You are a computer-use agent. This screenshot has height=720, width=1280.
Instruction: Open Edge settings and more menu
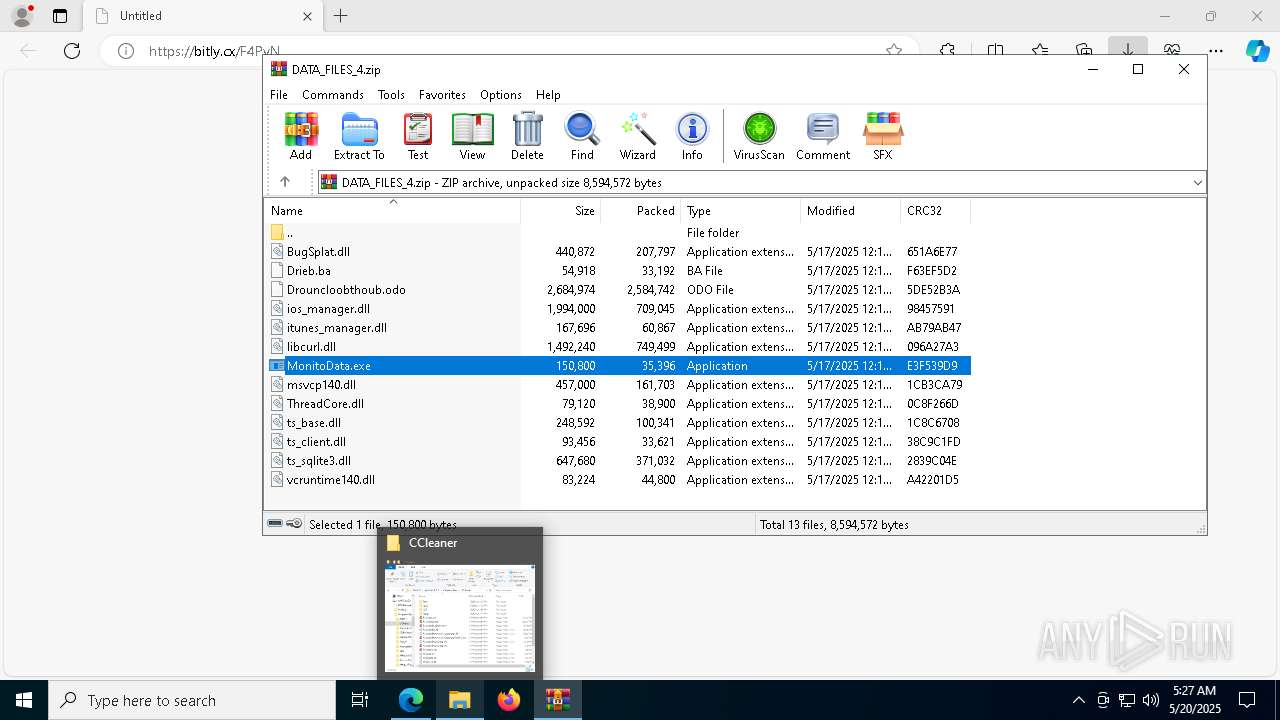coord(1216,50)
